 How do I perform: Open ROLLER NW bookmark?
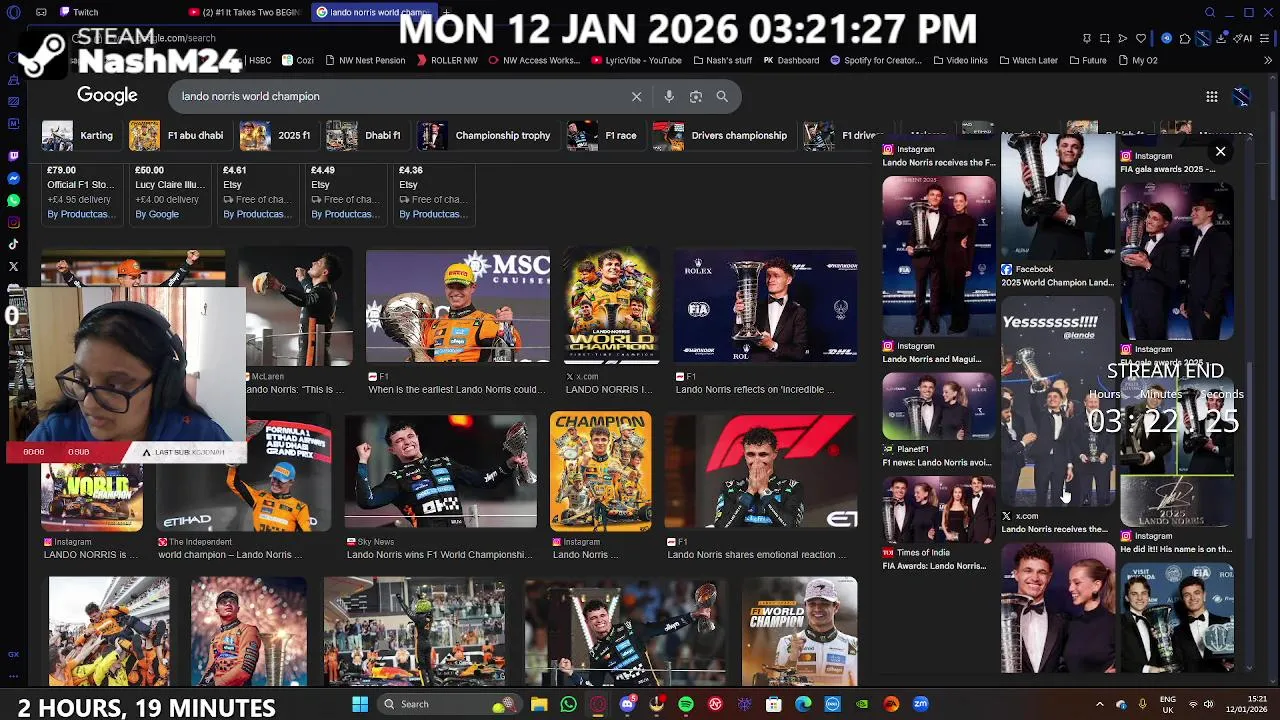[447, 60]
